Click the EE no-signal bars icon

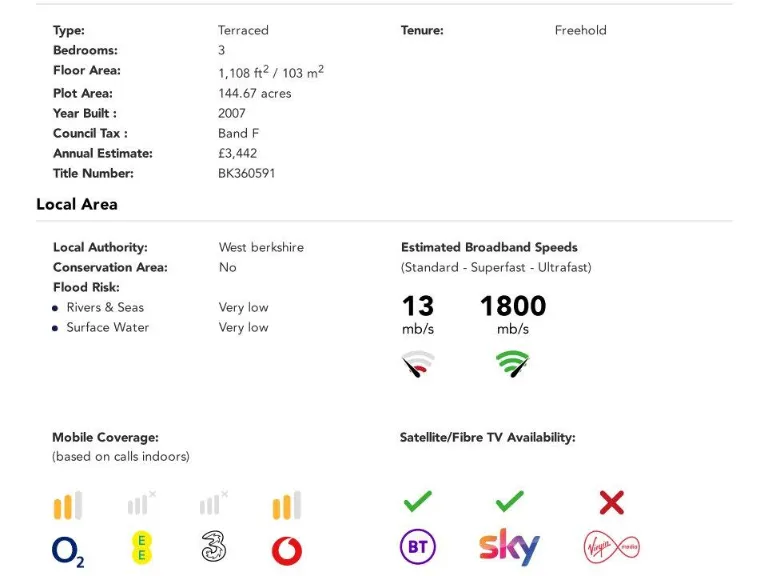point(142,503)
